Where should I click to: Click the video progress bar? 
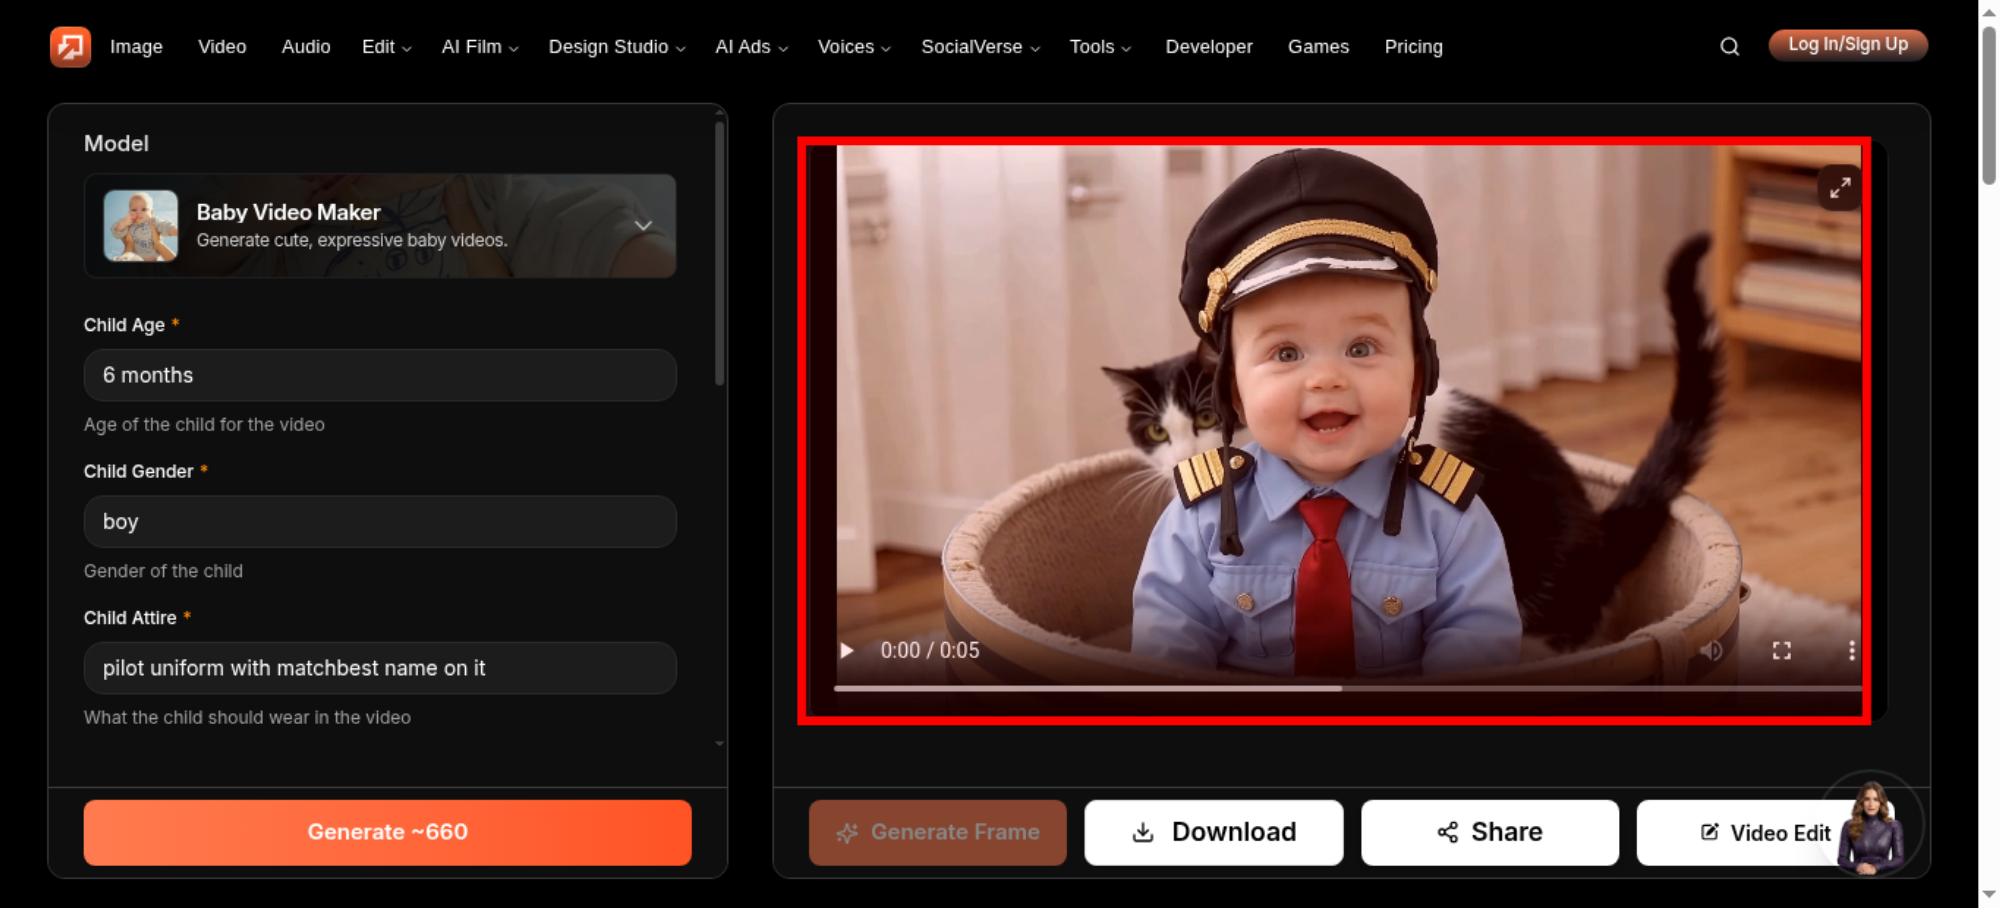(1348, 688)
